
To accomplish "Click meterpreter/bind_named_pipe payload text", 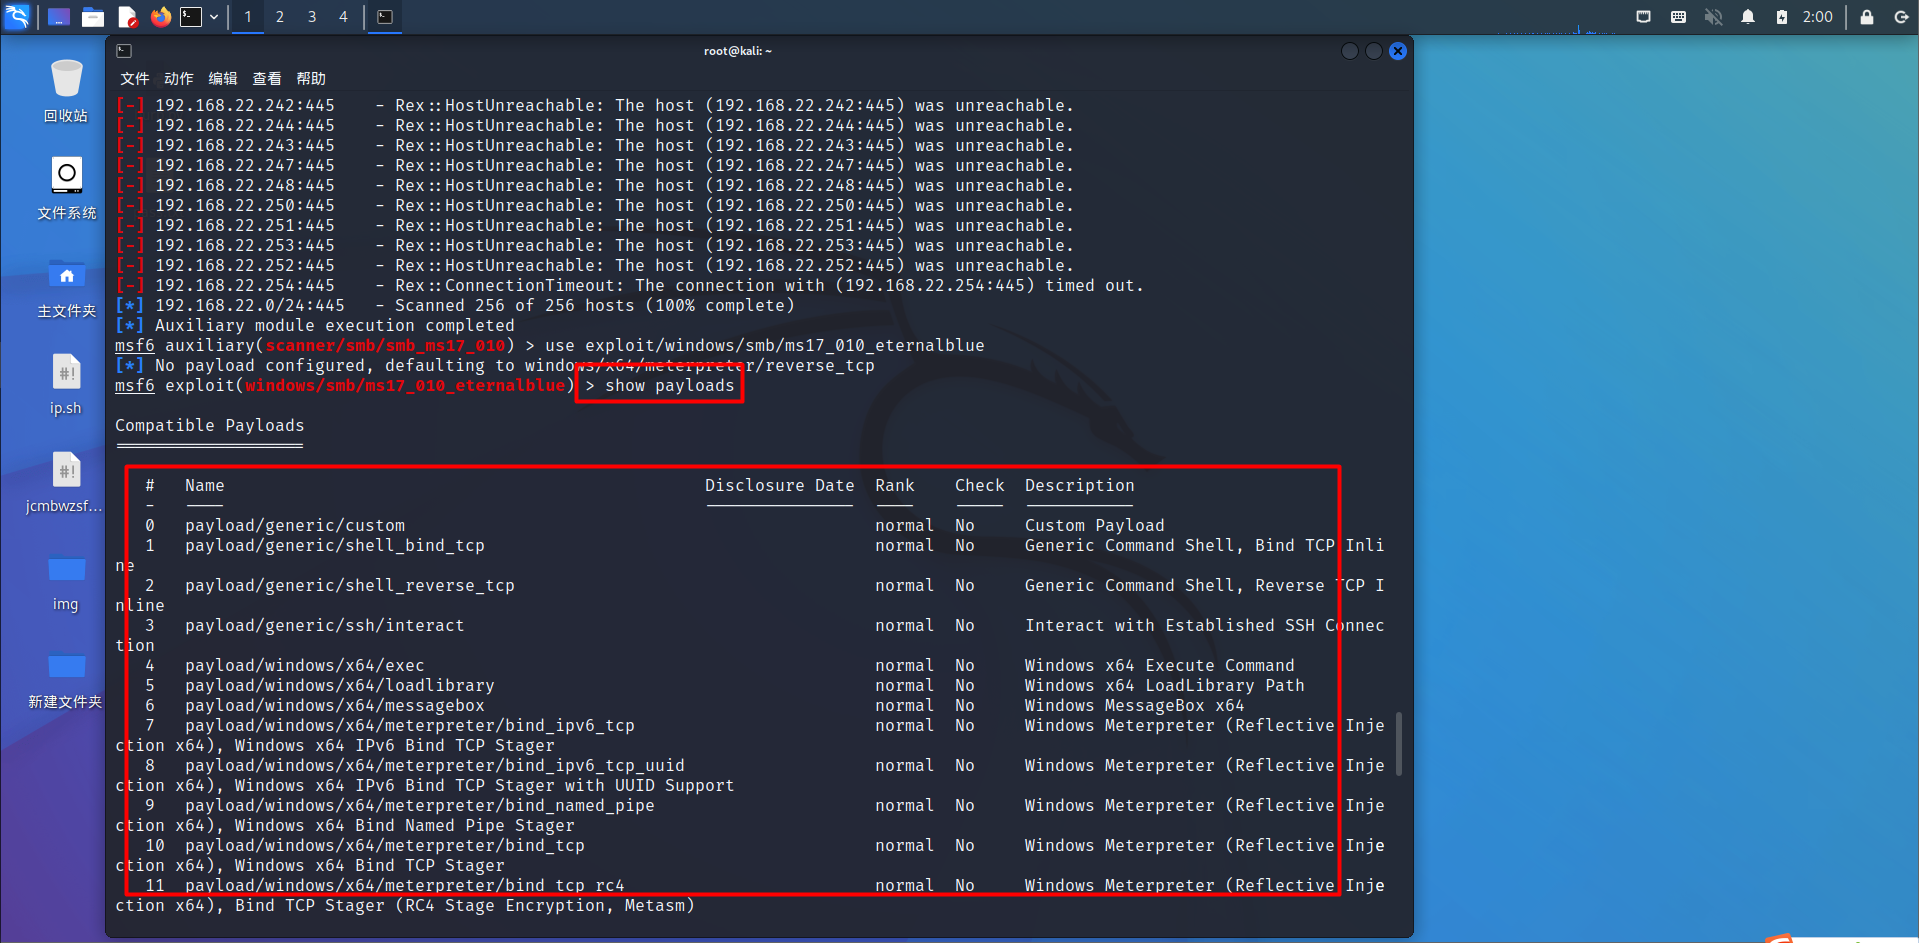I will click(x=420, y=806).
